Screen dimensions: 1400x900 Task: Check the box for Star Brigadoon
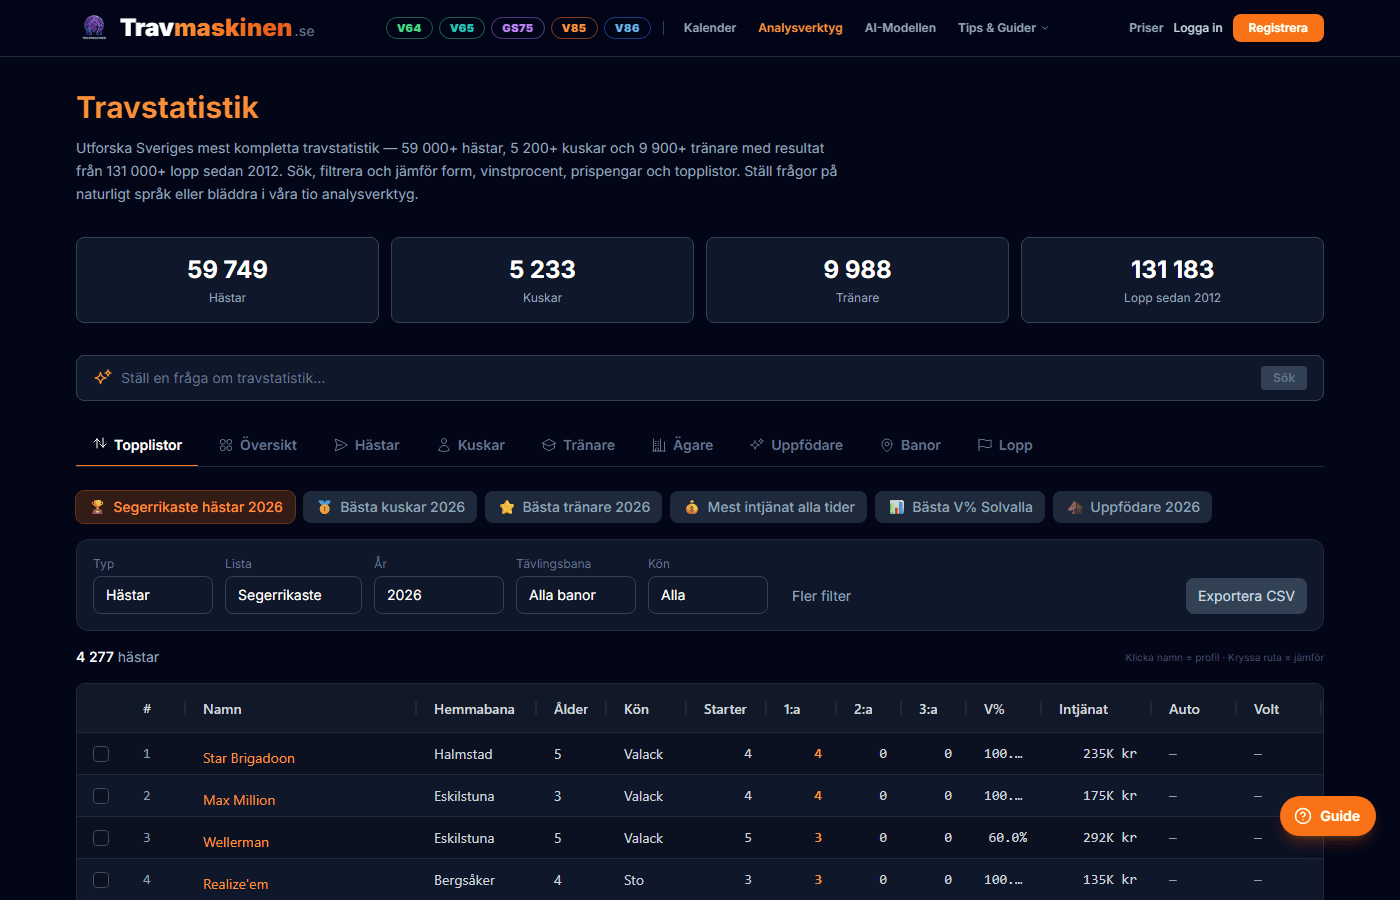[x=101, y=754]
